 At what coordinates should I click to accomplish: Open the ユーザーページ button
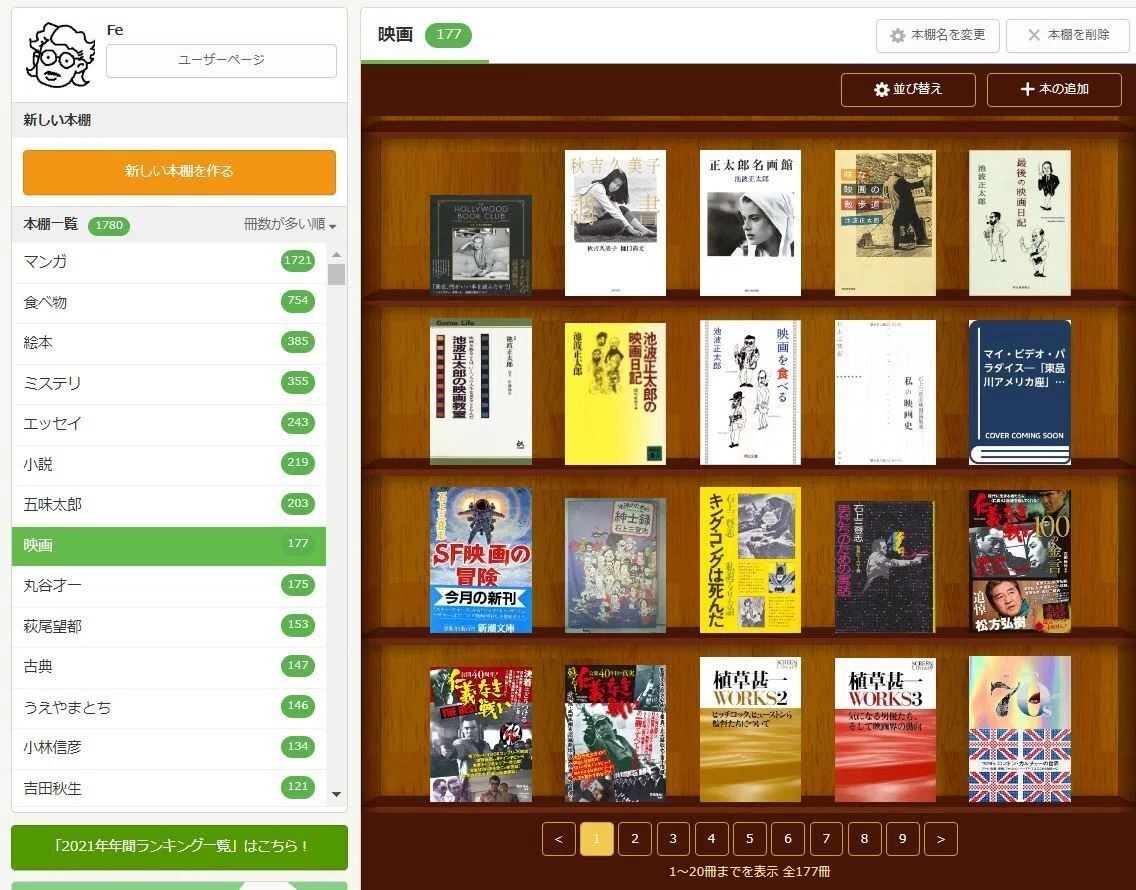[221, 60]
